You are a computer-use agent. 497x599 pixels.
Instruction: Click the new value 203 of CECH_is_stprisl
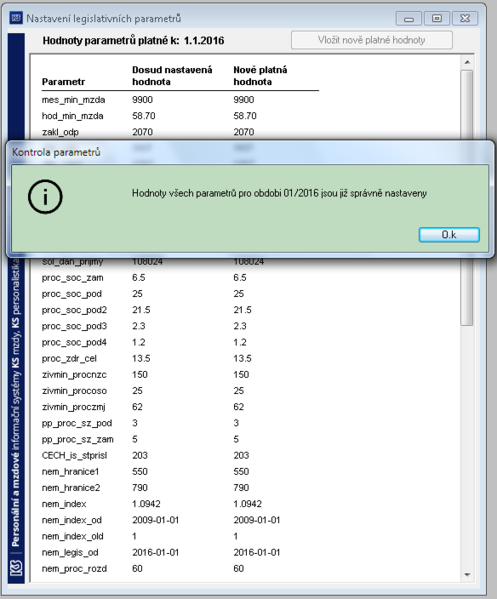[x=241, y=455]
